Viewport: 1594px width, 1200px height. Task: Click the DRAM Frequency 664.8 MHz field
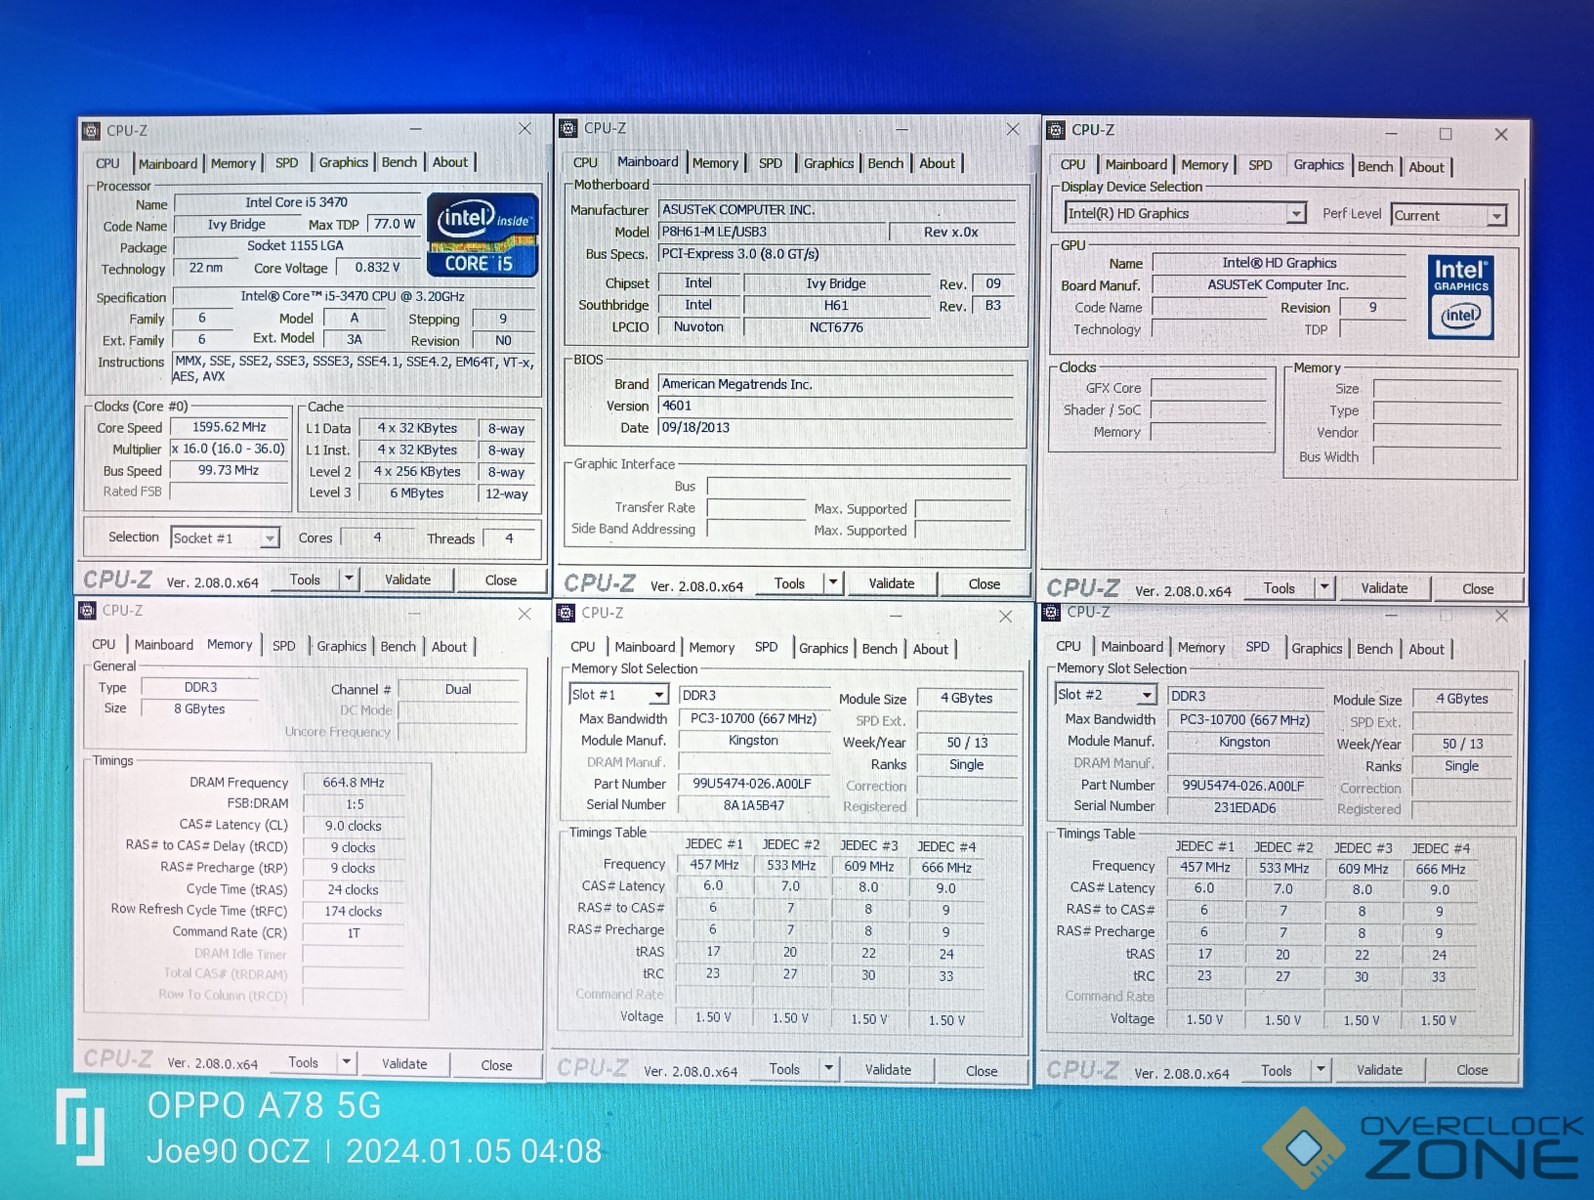point(353,783)
